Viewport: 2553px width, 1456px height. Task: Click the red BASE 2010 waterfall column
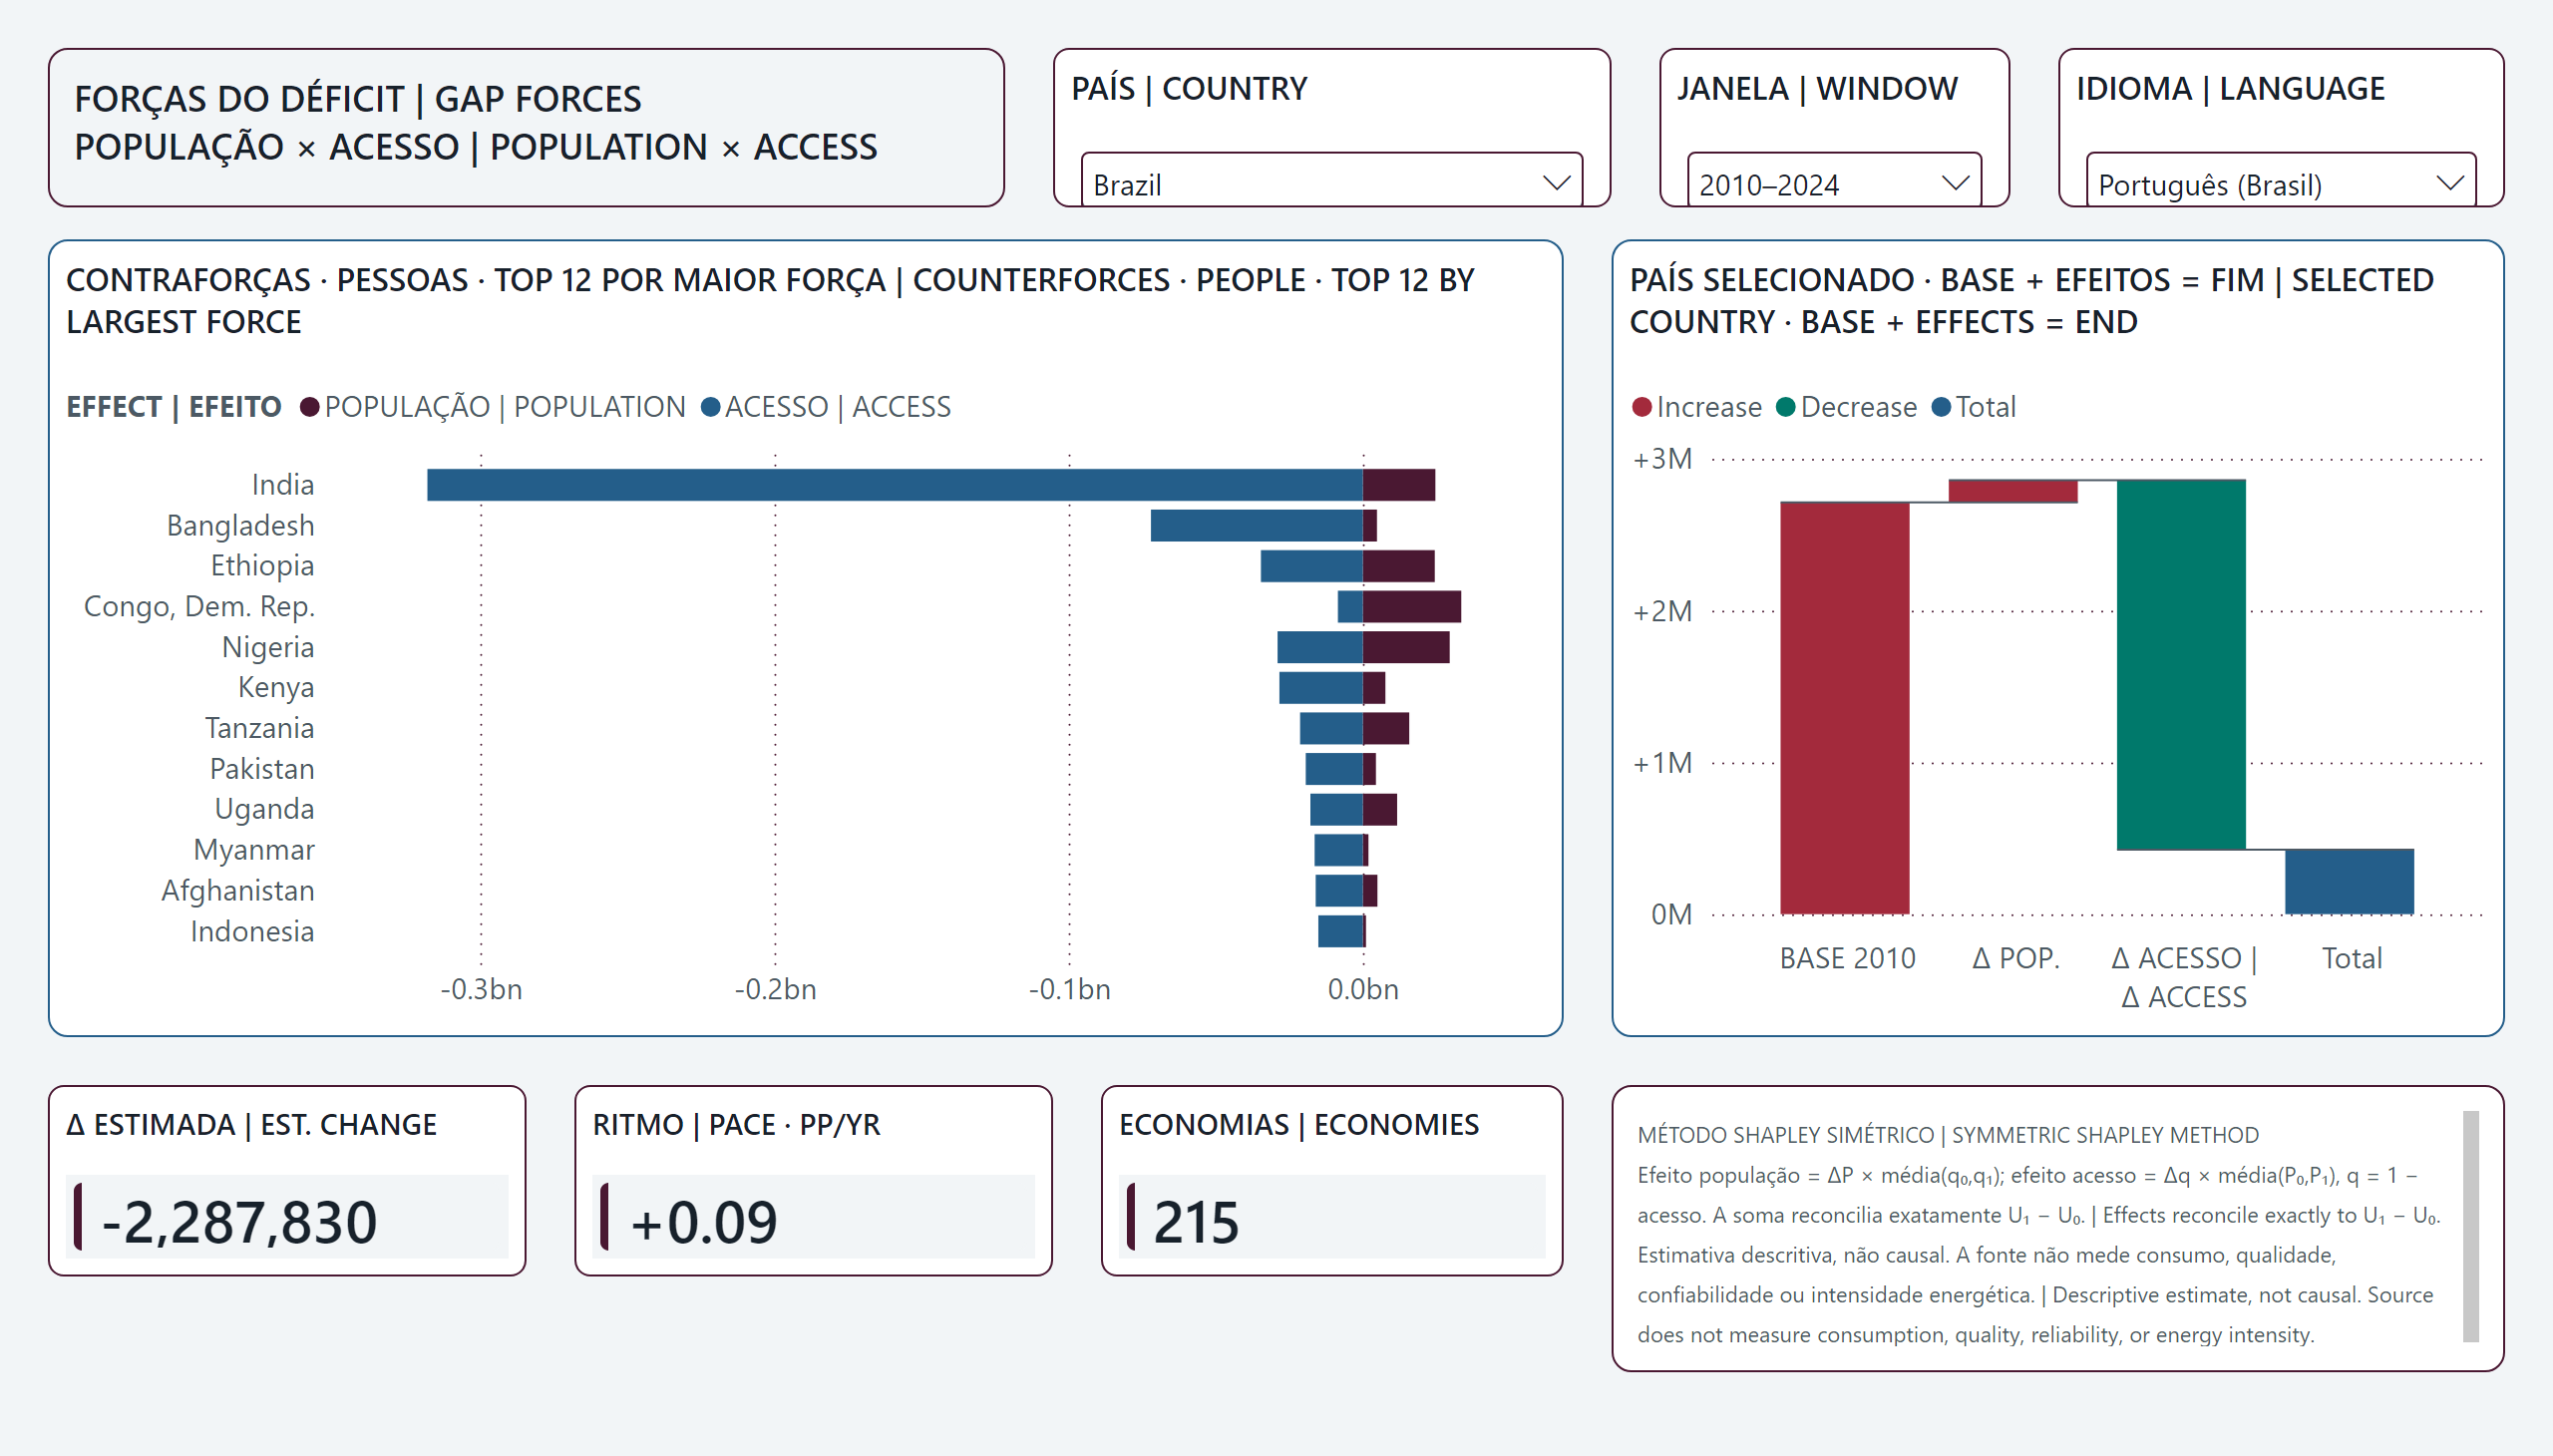pos(1845,708)
